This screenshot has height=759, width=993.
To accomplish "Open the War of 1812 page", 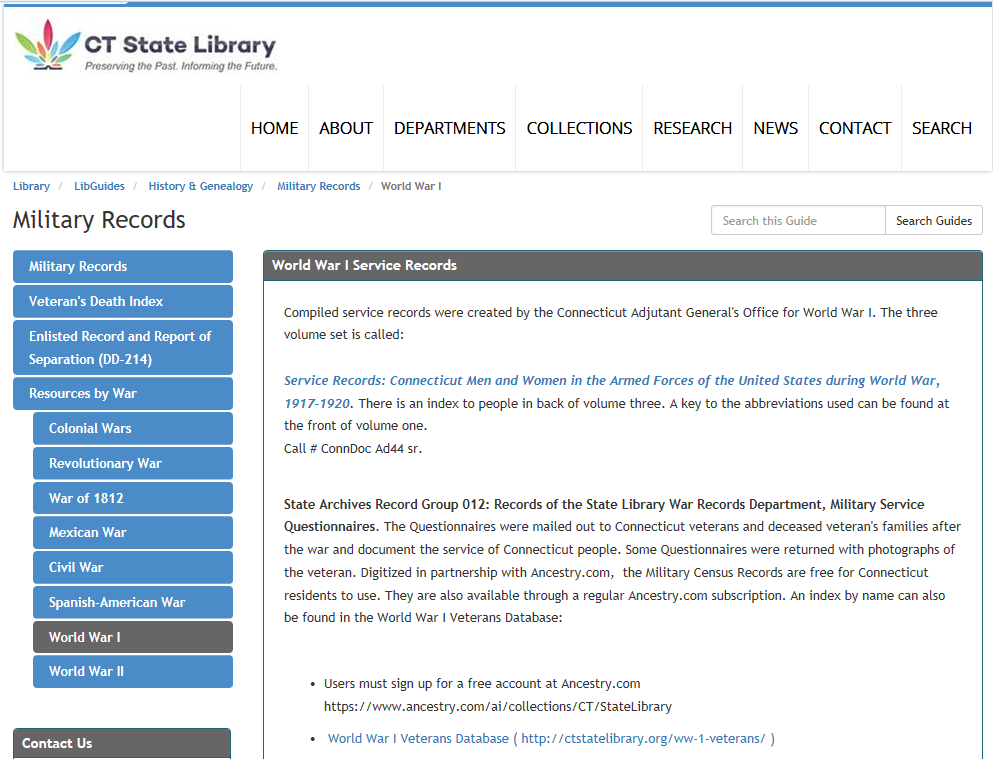I will (x=133, y=498).
